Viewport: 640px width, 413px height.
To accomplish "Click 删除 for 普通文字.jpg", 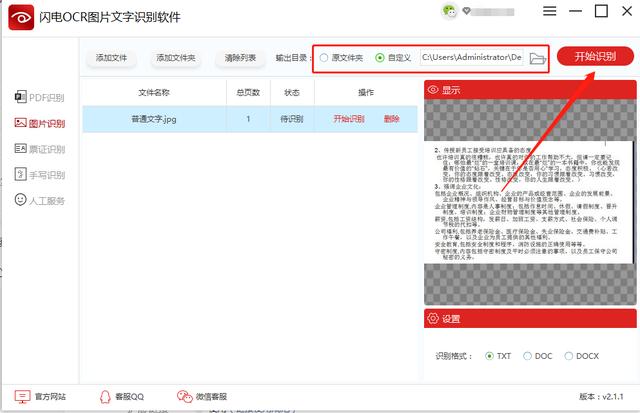I will pos(391,119).
